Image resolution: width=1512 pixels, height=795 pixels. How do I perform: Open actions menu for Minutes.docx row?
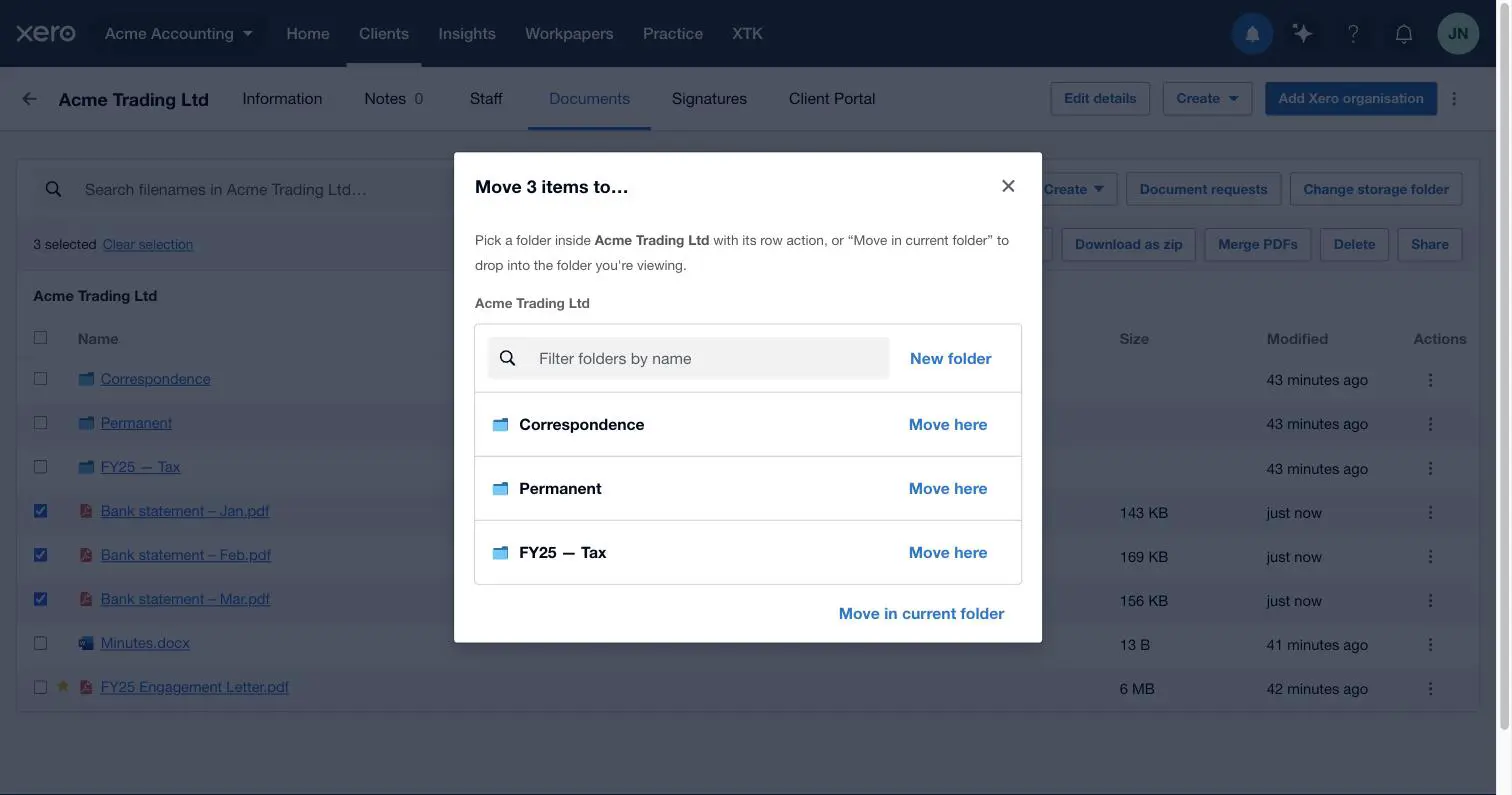click(x=1430, y=644)
